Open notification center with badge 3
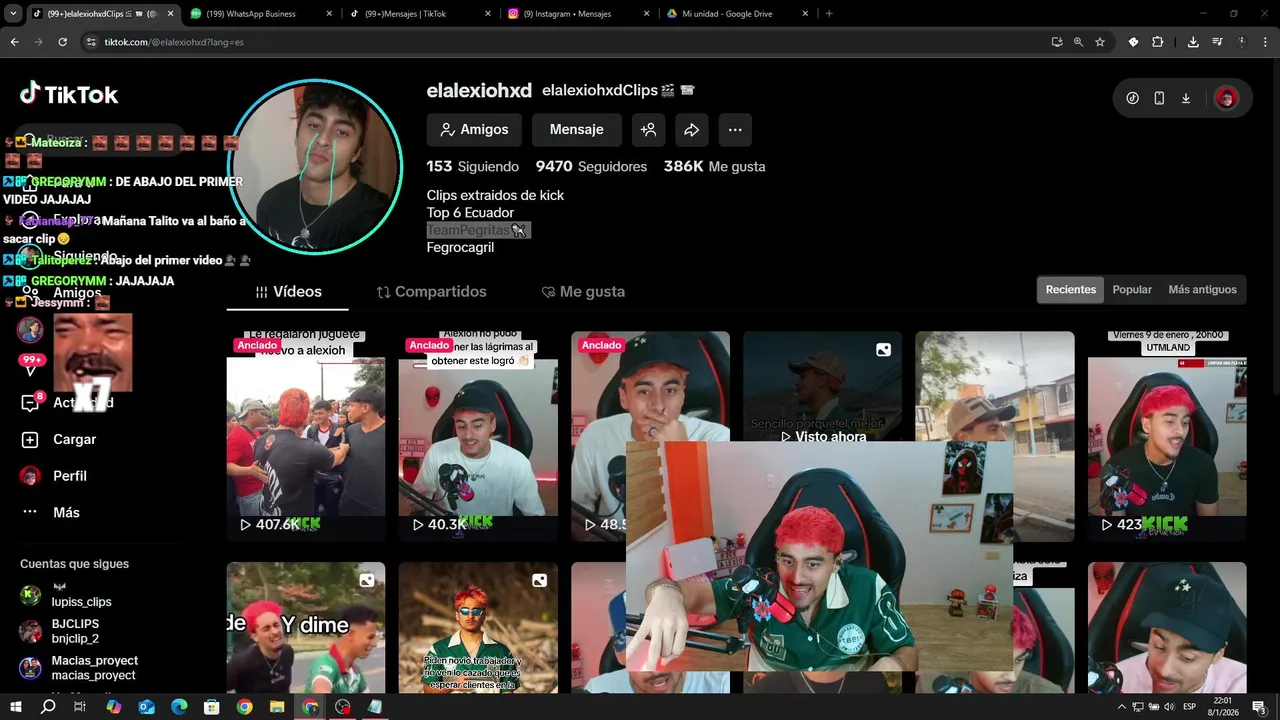This screenshot has height=720, width=1280. (x=1260, y=707)
